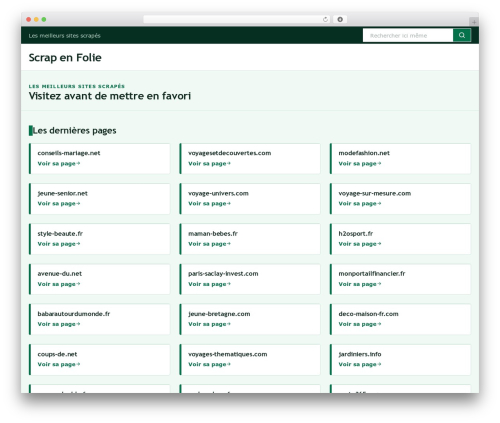Open "Voir sa page" for voyage-sur-mesure.com
Screen dimensions: 500x423
click(x=360, y=203)
